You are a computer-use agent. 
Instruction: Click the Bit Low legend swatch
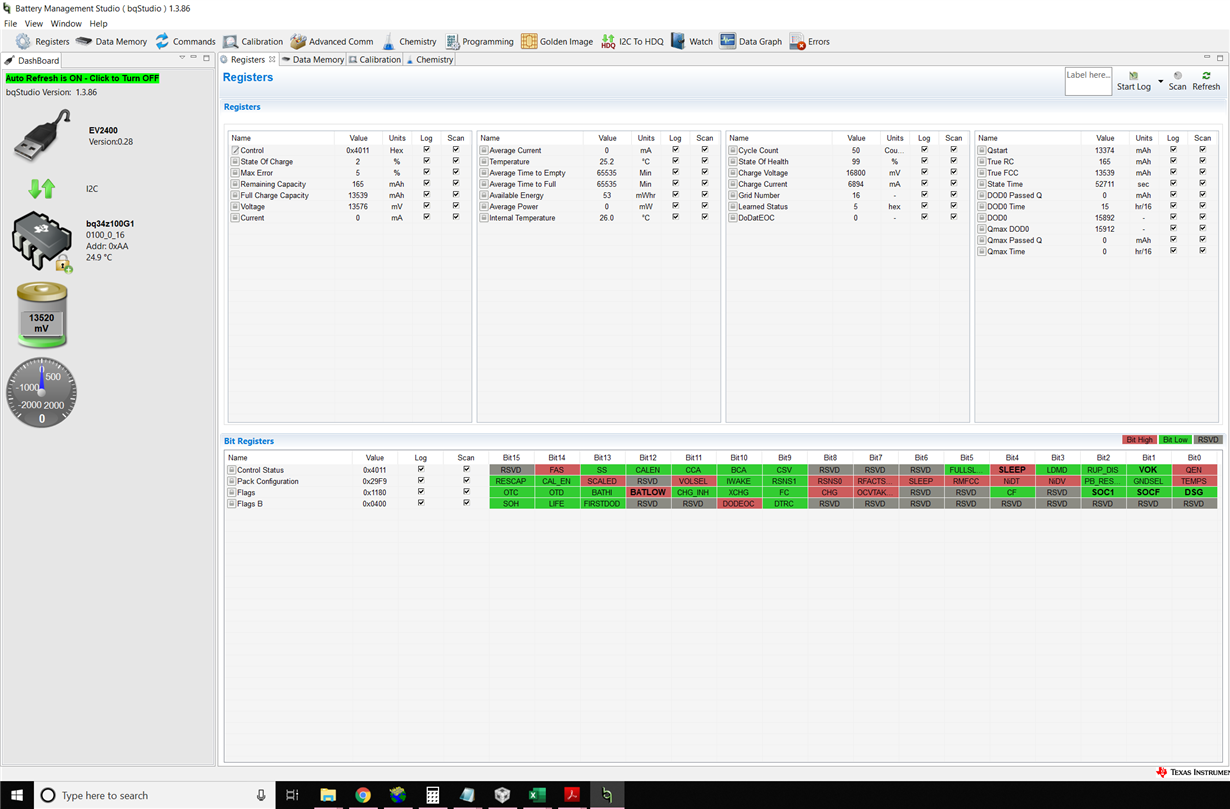tap(1175, 440)
